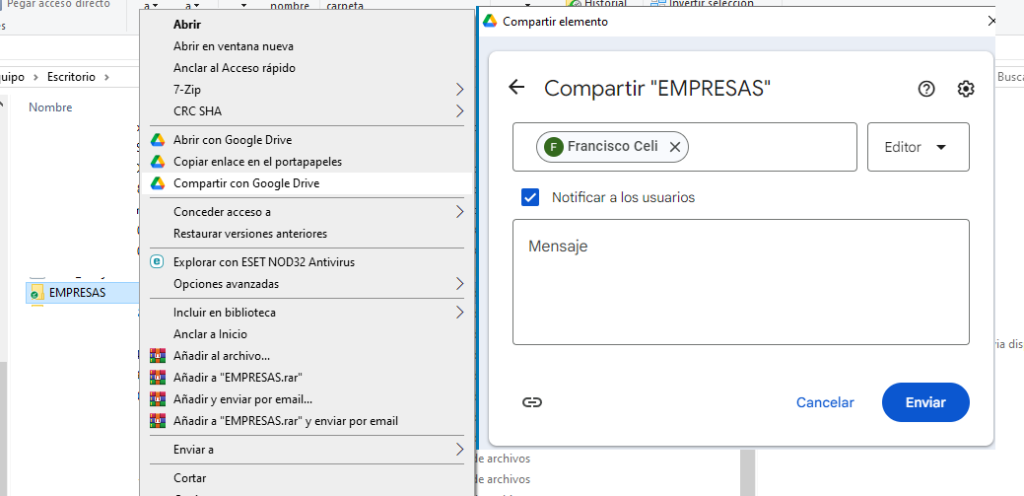The width and height of the screenshot is (1024, 496).
Task: Click Cancelar in share dialog
Action: click(x=825, y=402)
